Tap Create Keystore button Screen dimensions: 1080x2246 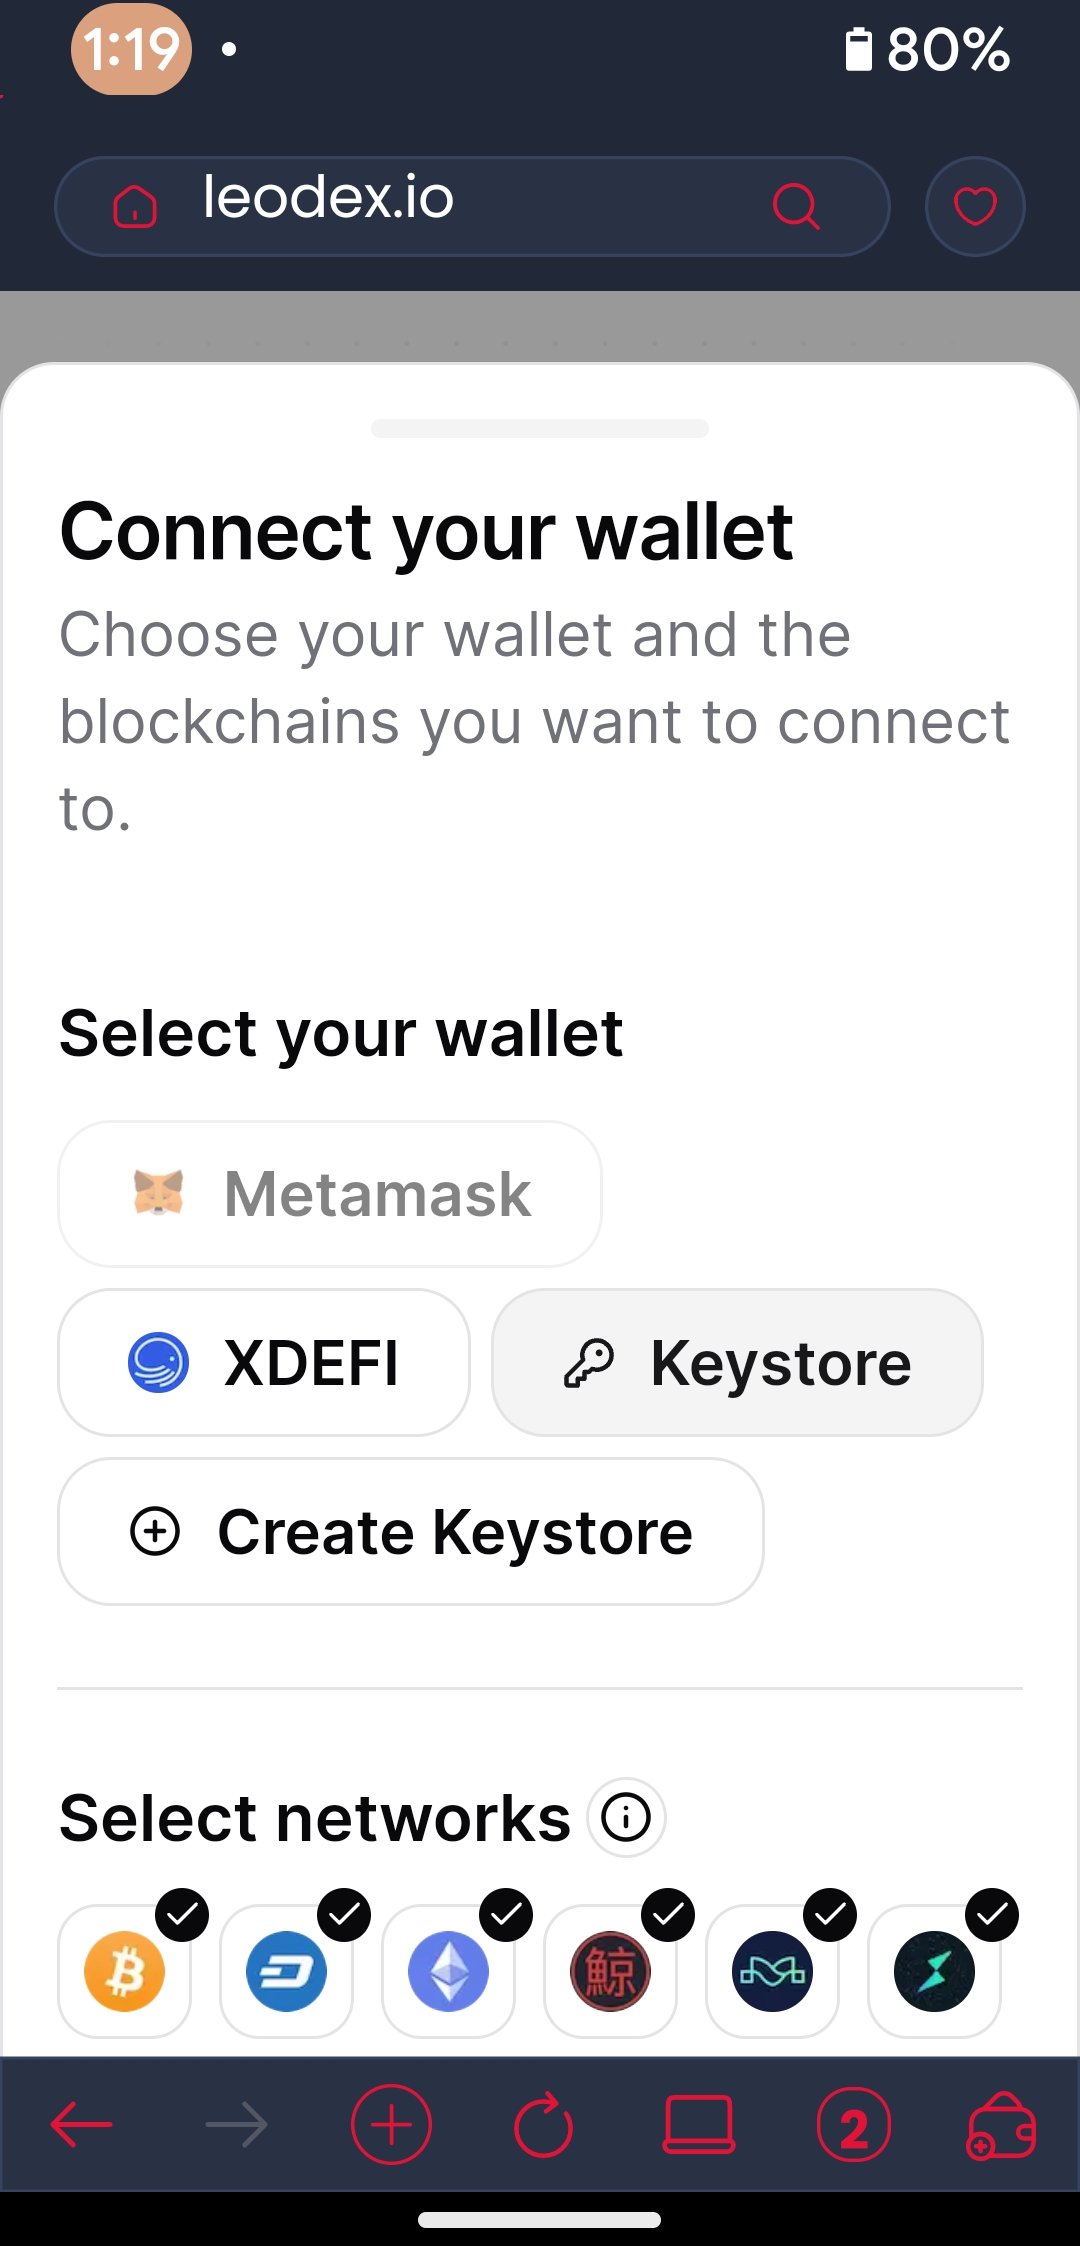coord(411,1531)
